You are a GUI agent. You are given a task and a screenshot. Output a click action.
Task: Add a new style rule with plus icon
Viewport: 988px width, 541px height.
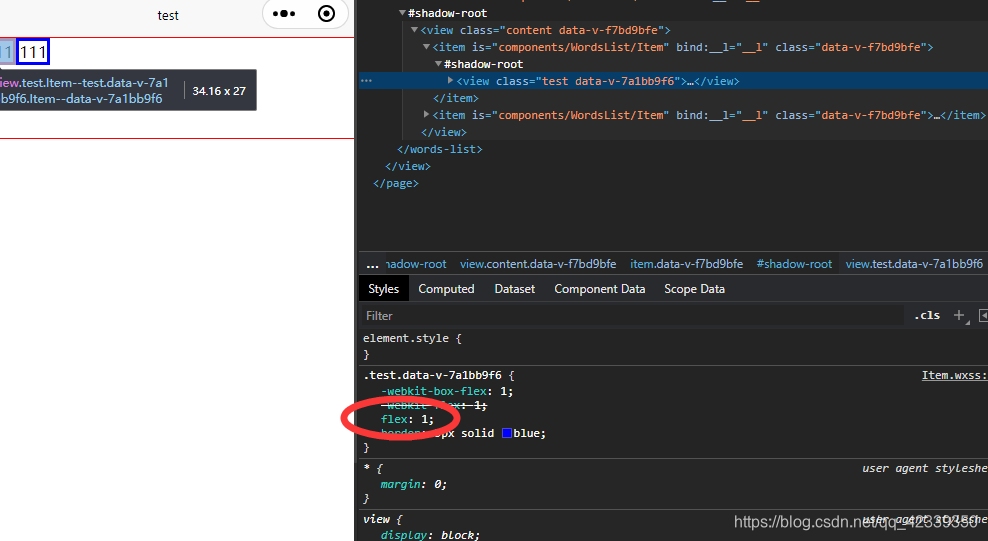(959, 315)
